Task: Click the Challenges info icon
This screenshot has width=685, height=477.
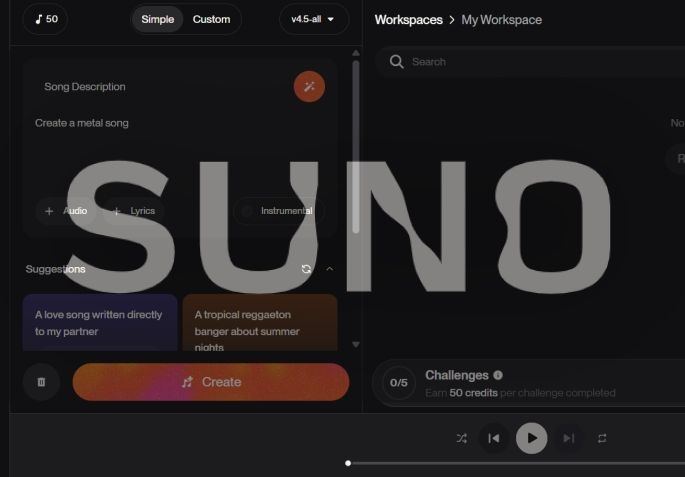Action: click(498, 375)
